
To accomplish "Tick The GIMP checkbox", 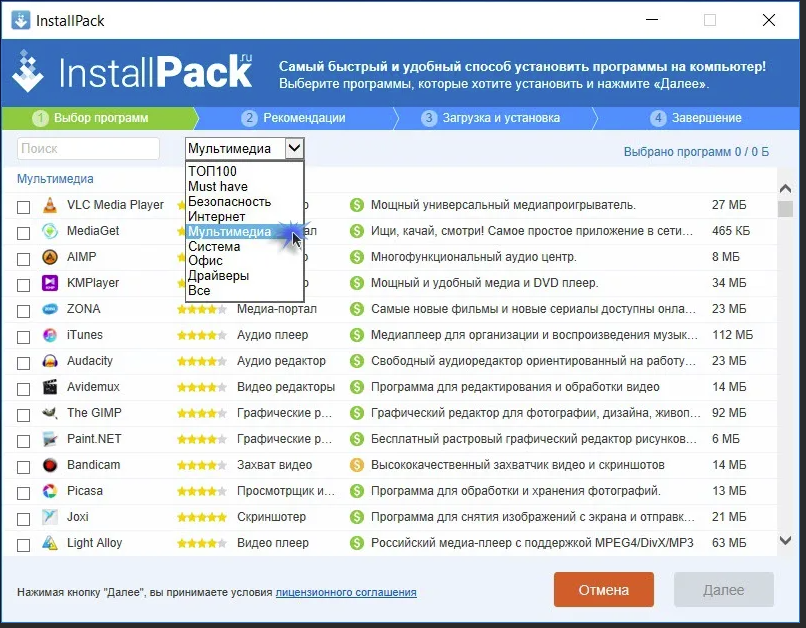I will click(x=24, y=415).
